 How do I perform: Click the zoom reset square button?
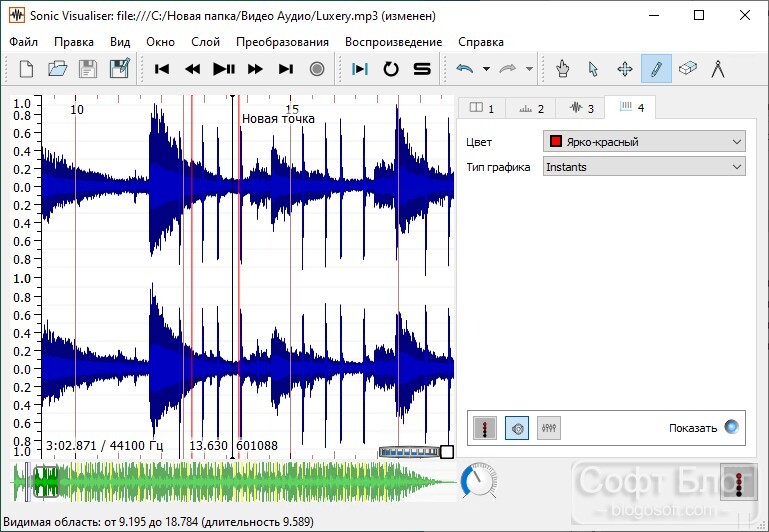coord(447,452)
